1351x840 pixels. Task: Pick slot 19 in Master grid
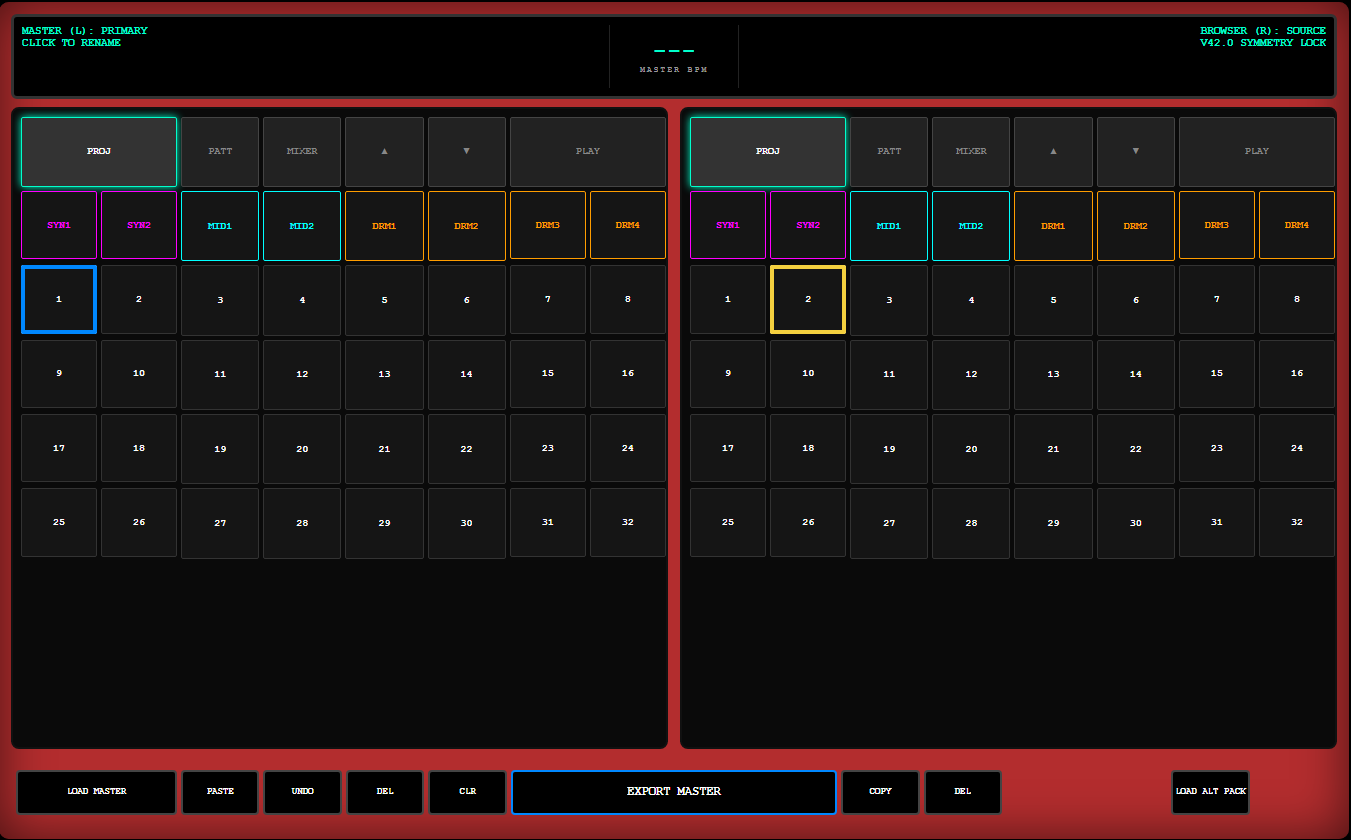(220, 449)
